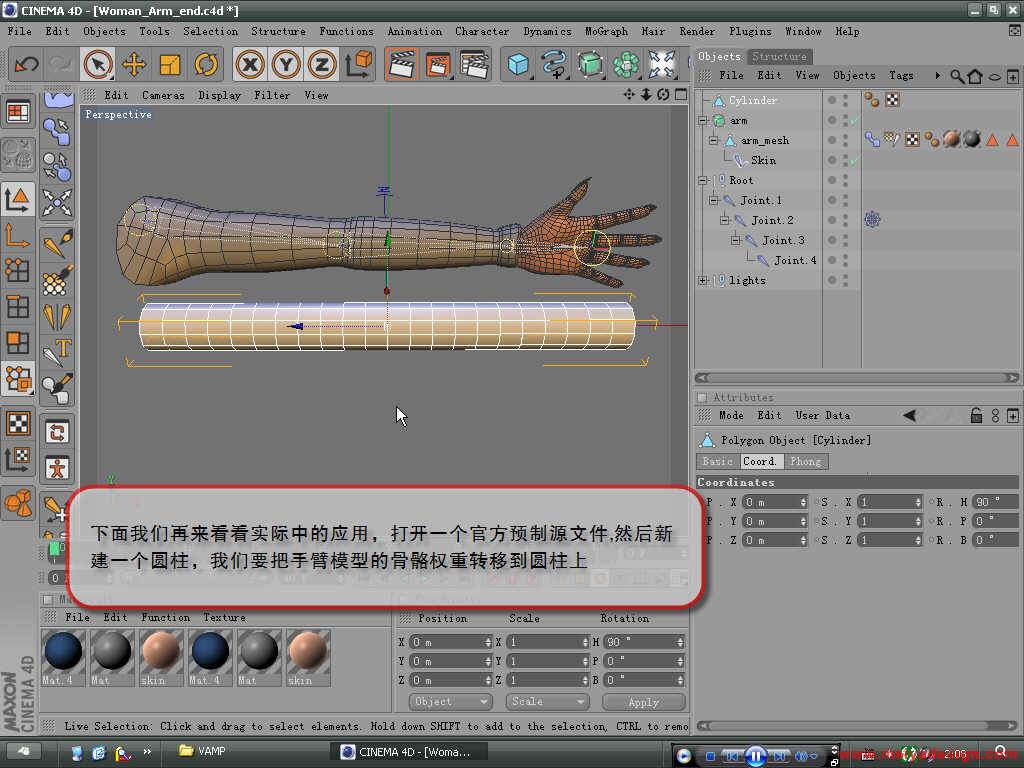Click the Undo arrow icon
The image size is (1024, 768).
coord(27,65)
